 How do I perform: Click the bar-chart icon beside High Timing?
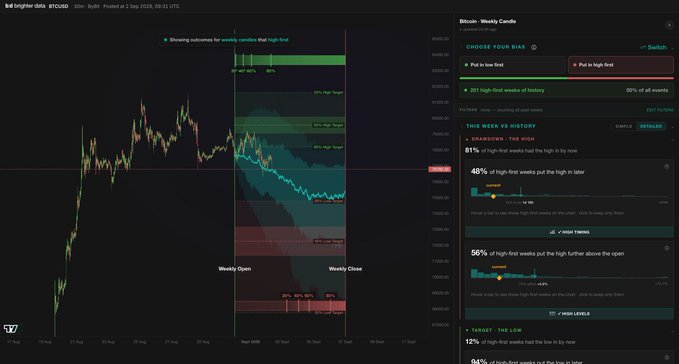coord(552,232)
